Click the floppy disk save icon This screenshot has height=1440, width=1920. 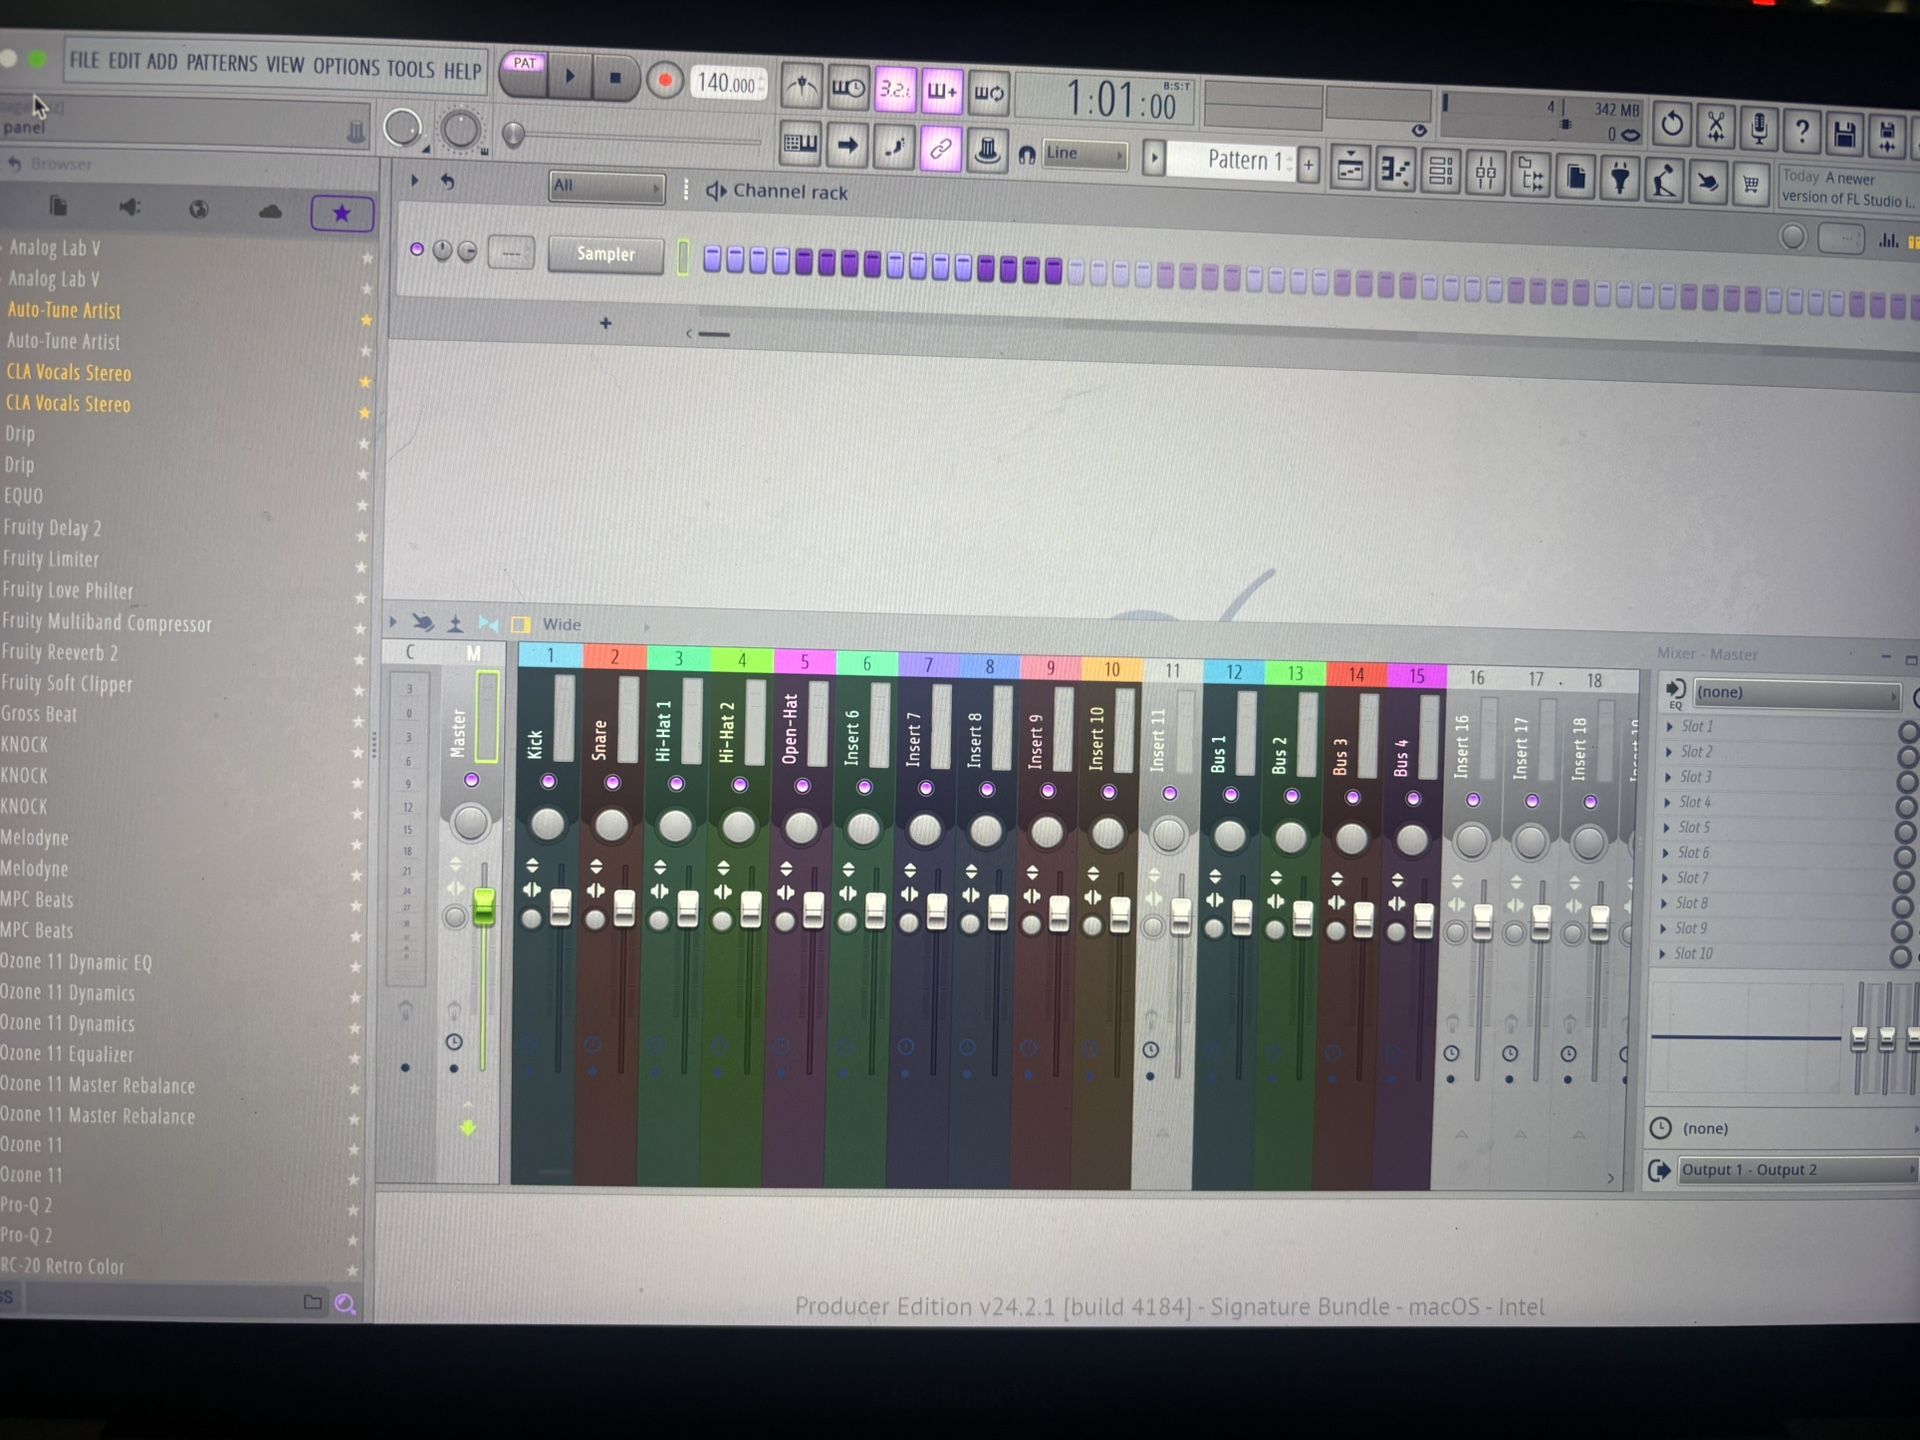point(1845,132)
